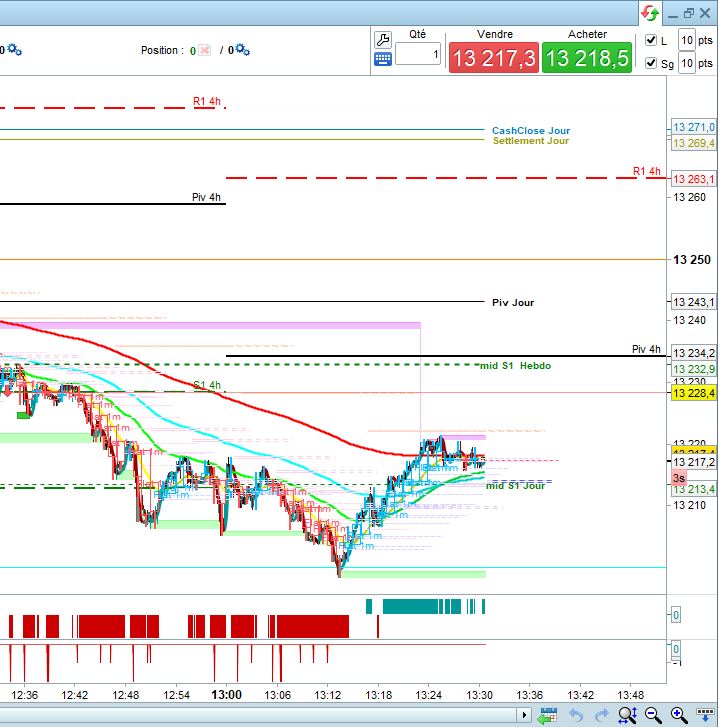Click the scroll right arrow at bottom
718x727 pixels.
(x=524, y=715)
